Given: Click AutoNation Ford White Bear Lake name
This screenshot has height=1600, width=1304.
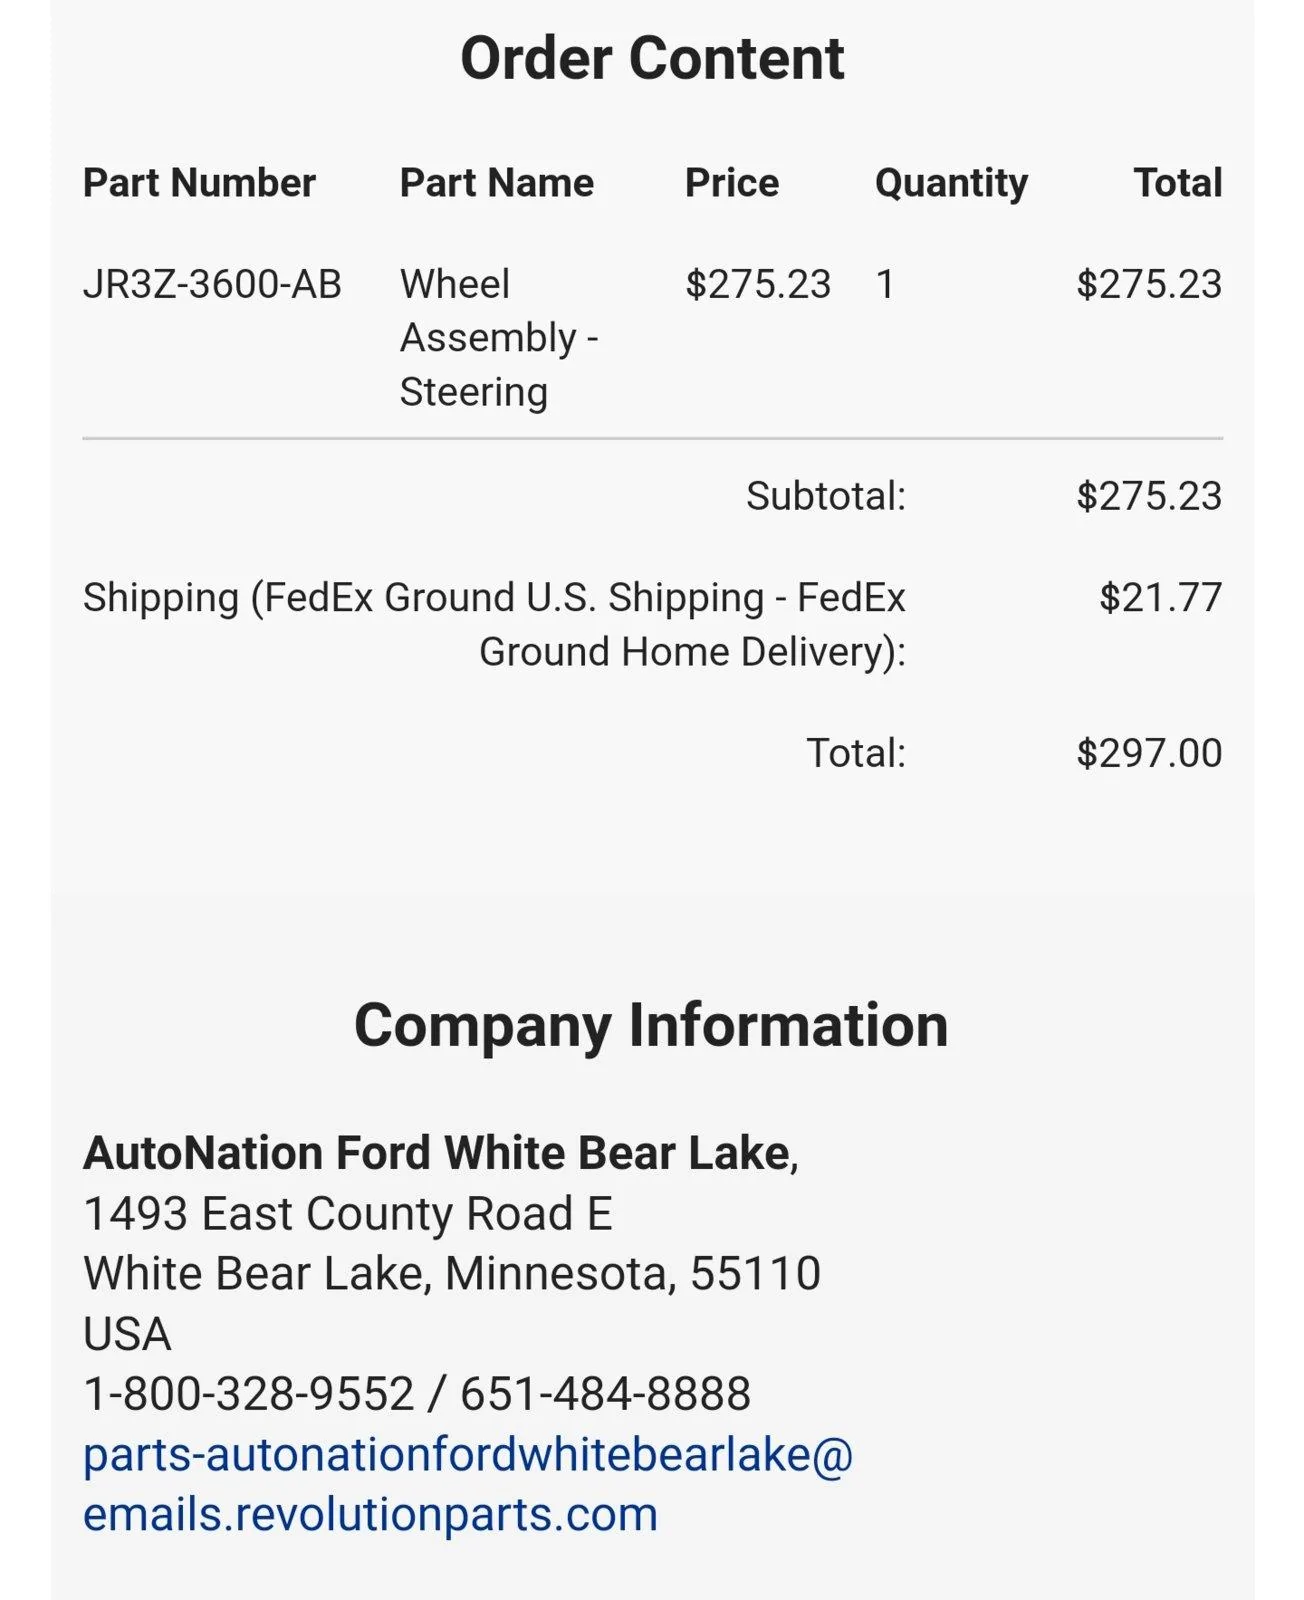Looking at the screenshot, I should click(438, 1153).
